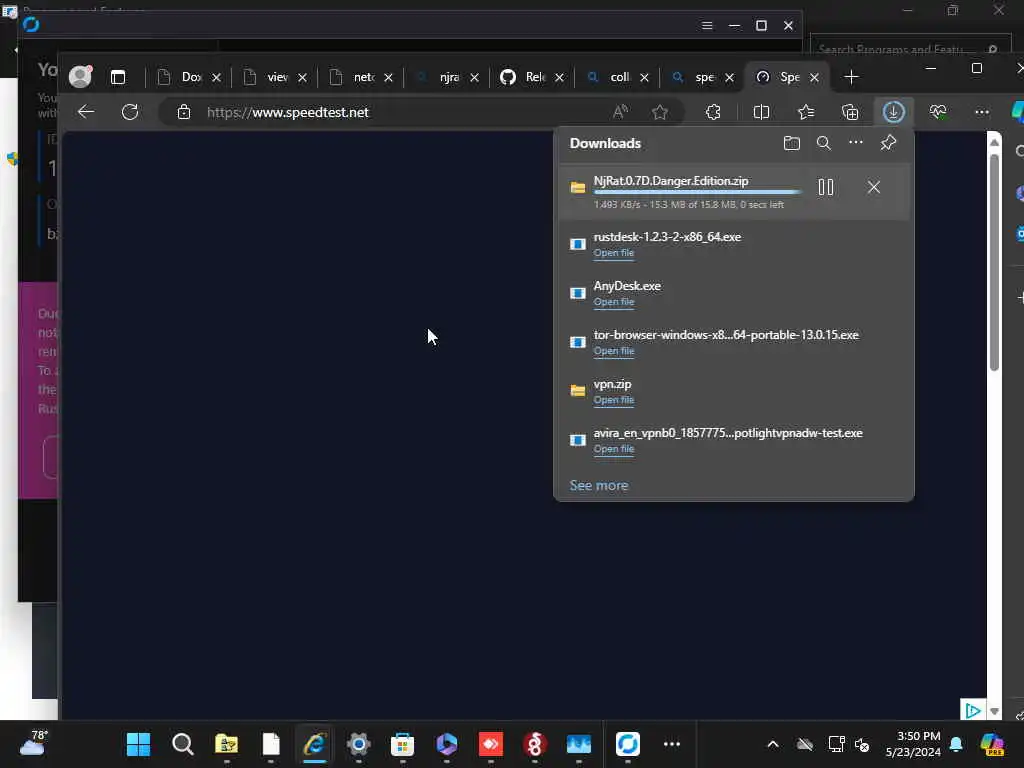The height and width of the screenshot is (768, 1024).
Task: Select the rustdesk-1.2.3-2-x86_64.exe file name
Action: point(667,236)
